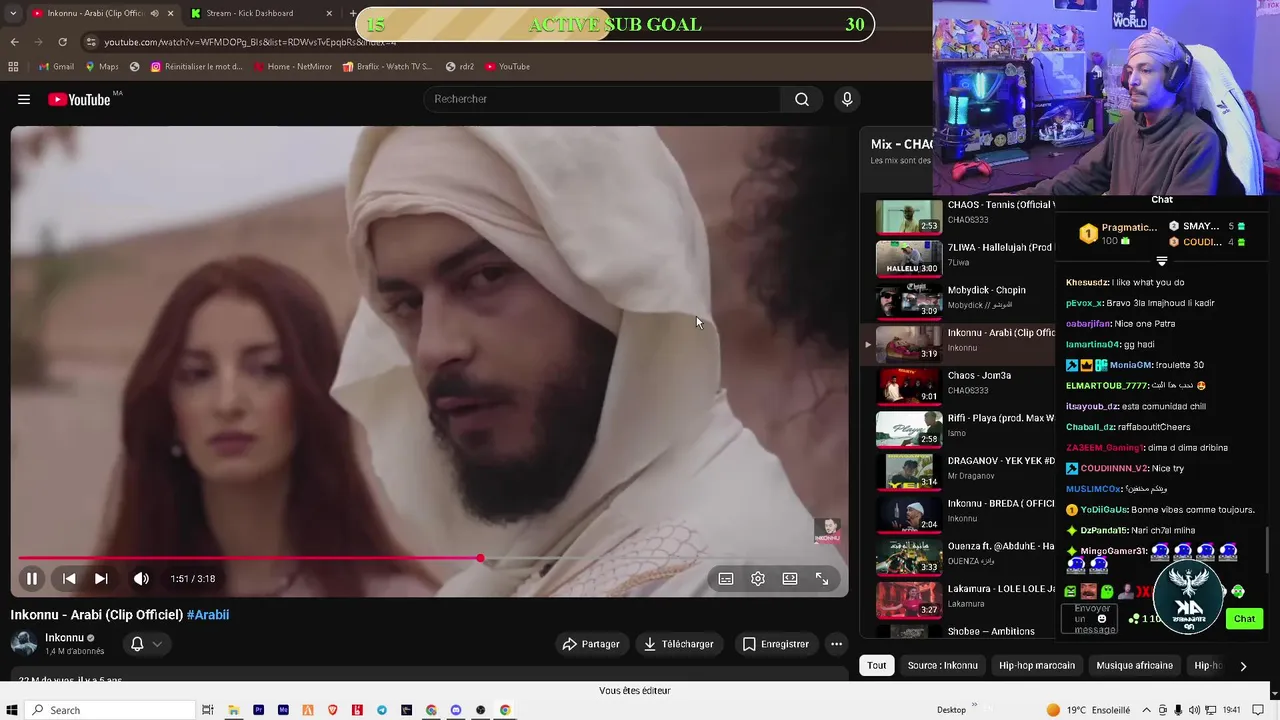This screenshot has width=1280, height=720.
Task: Skip to previous video in player
Action: 69,578
